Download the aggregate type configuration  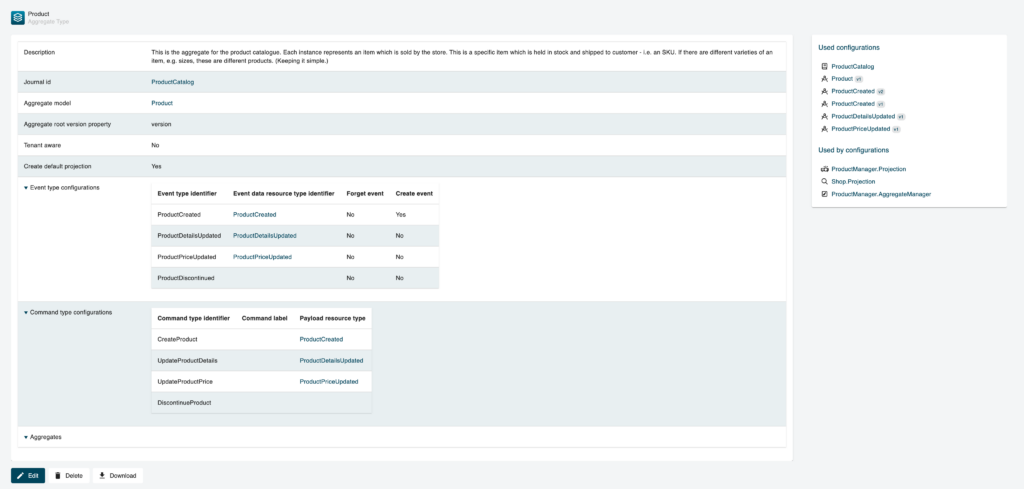(118, 475)
